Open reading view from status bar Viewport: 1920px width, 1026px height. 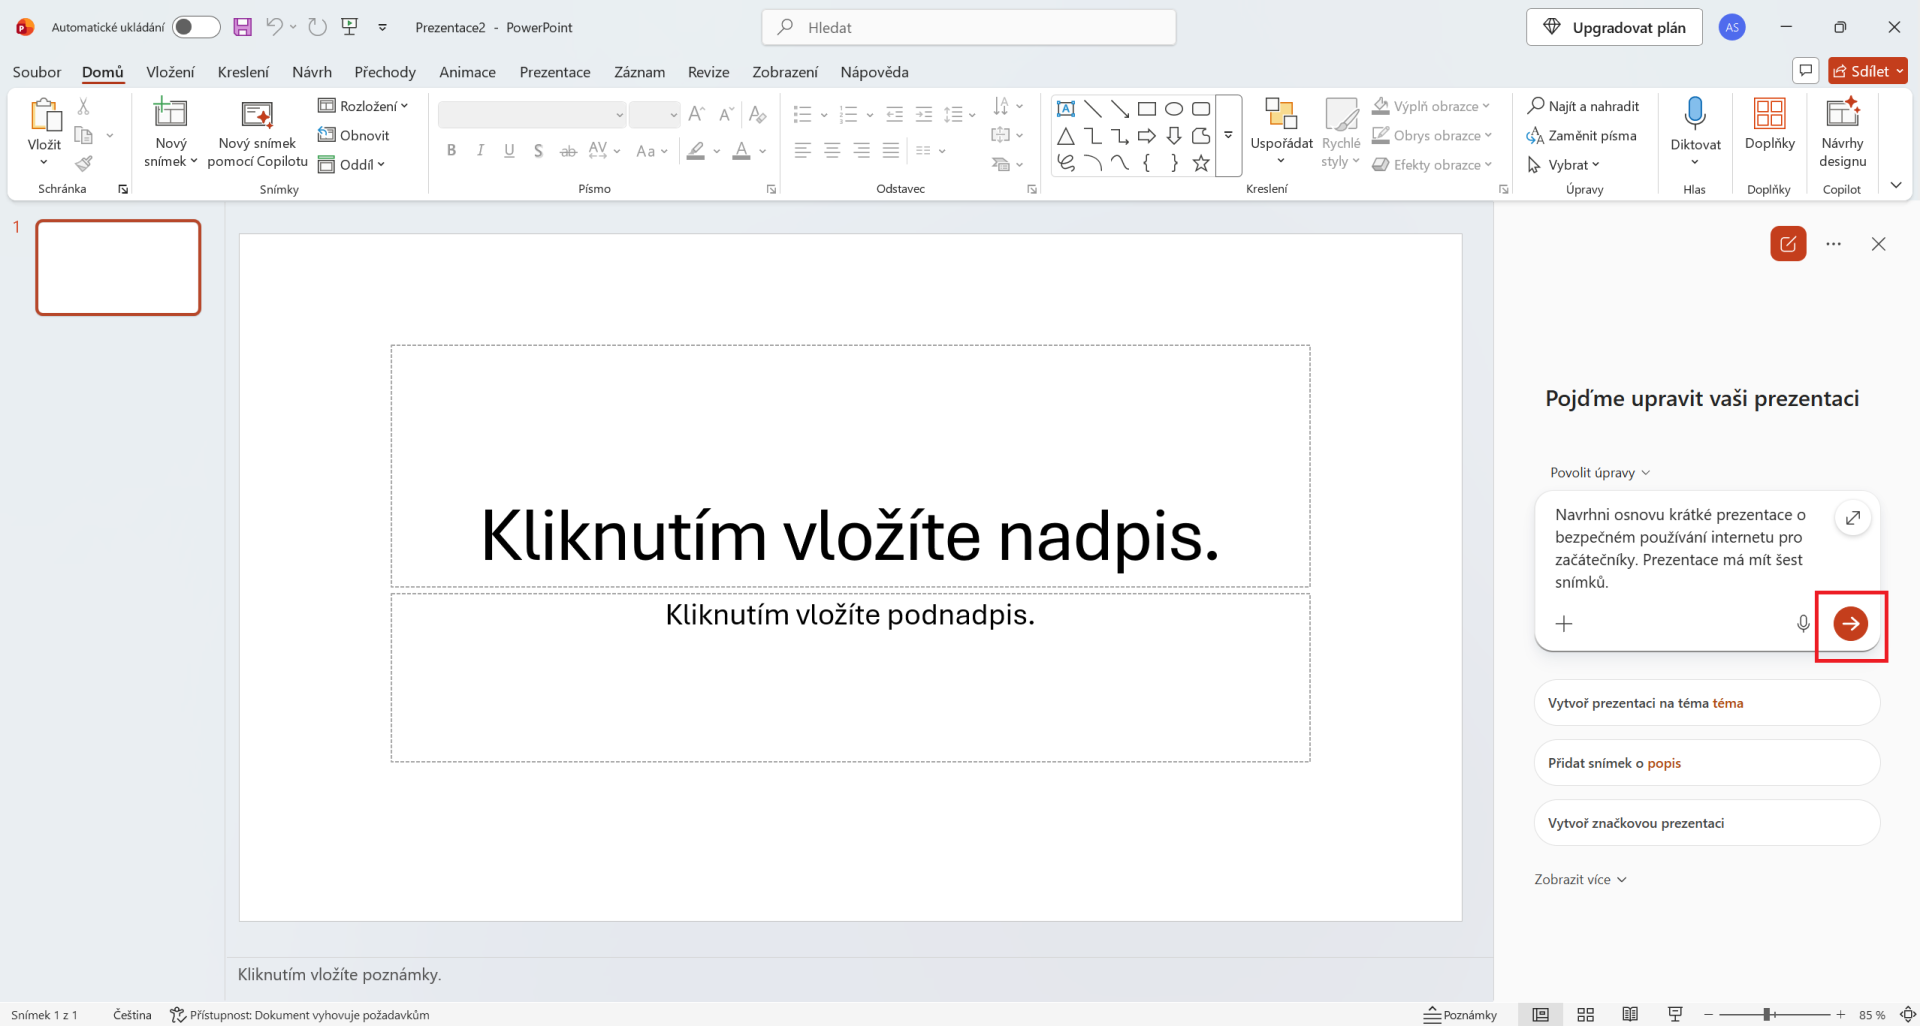point(1630,1015)
